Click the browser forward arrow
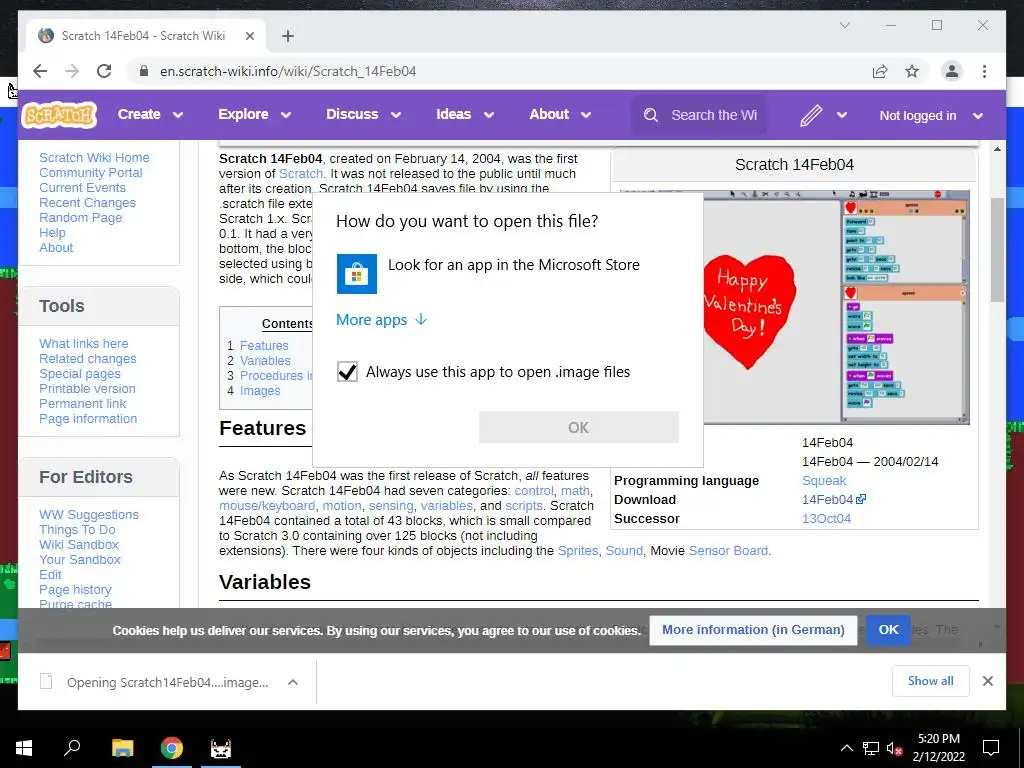The image size is (1024, 768). pyautogui.click(x=72, y=71)
